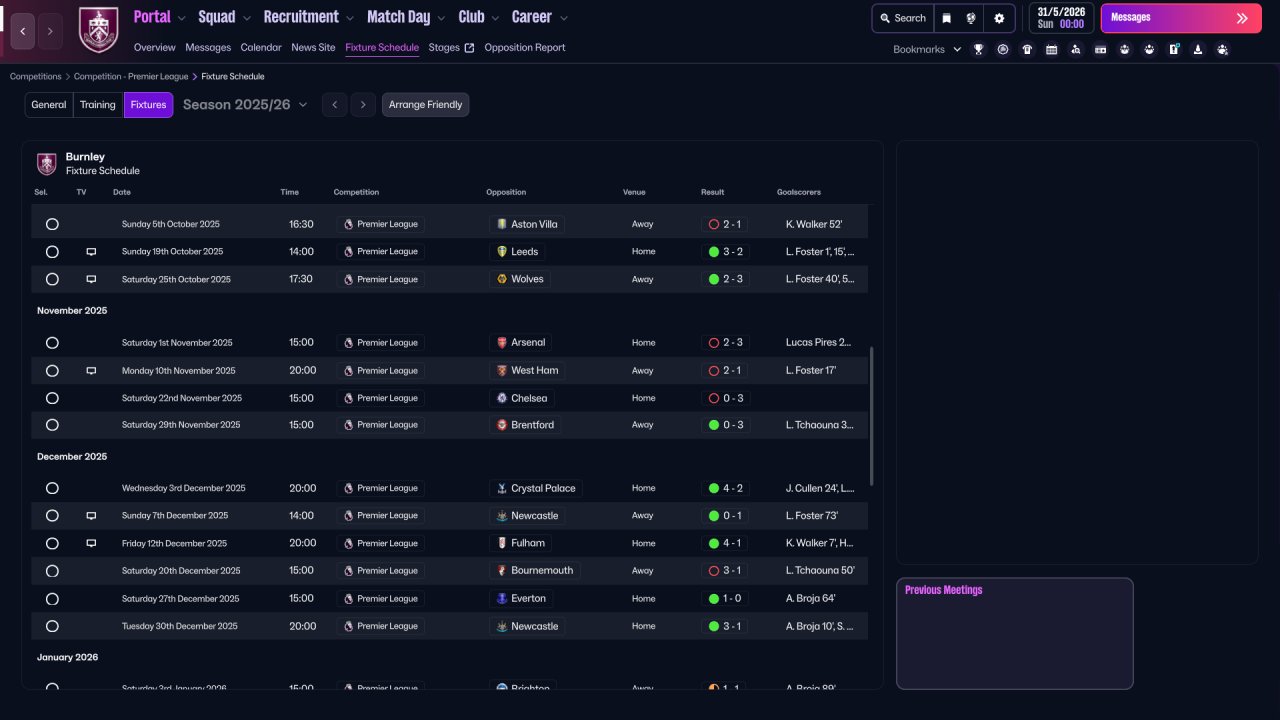Click the 4 - 2 result against Crystal Palace
This screenshot has height=720, width=1280.
727,489
